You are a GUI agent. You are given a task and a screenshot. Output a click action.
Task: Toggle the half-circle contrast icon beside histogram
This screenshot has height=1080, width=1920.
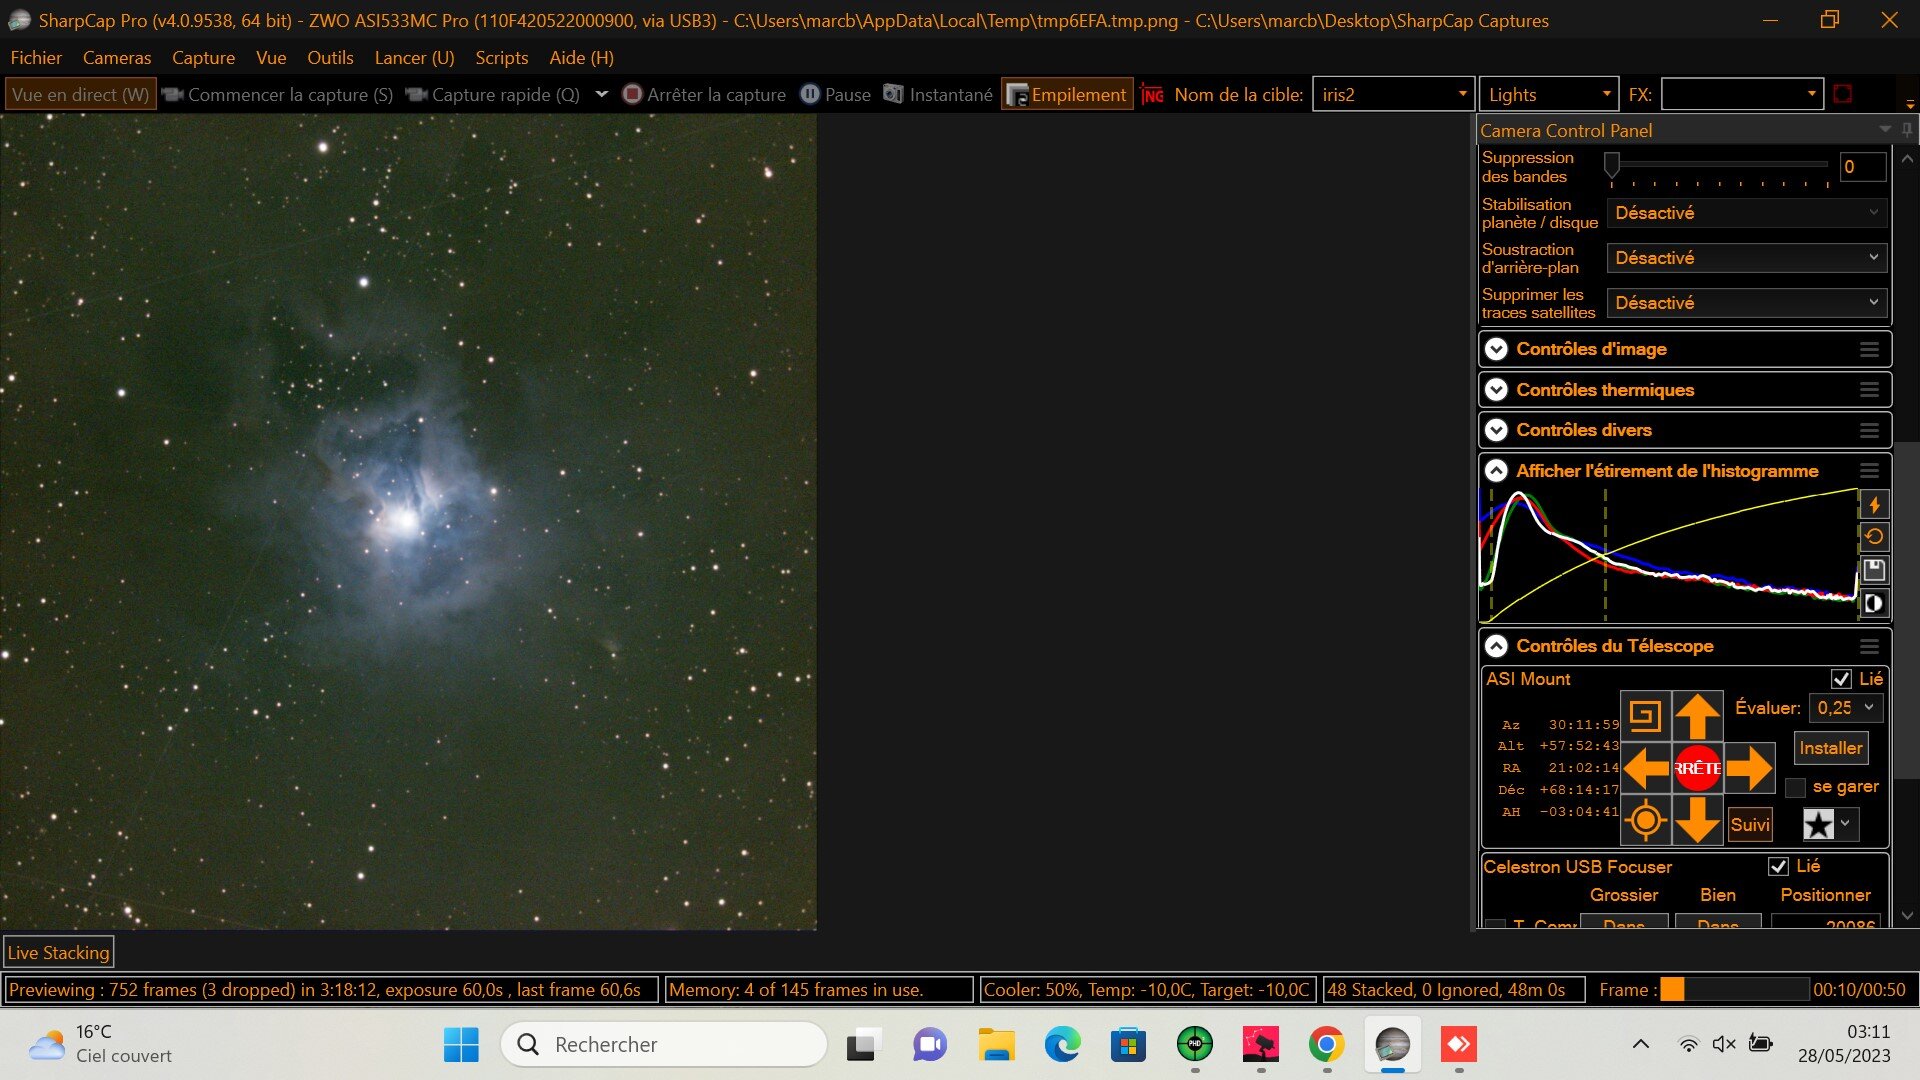[1874, 603]
